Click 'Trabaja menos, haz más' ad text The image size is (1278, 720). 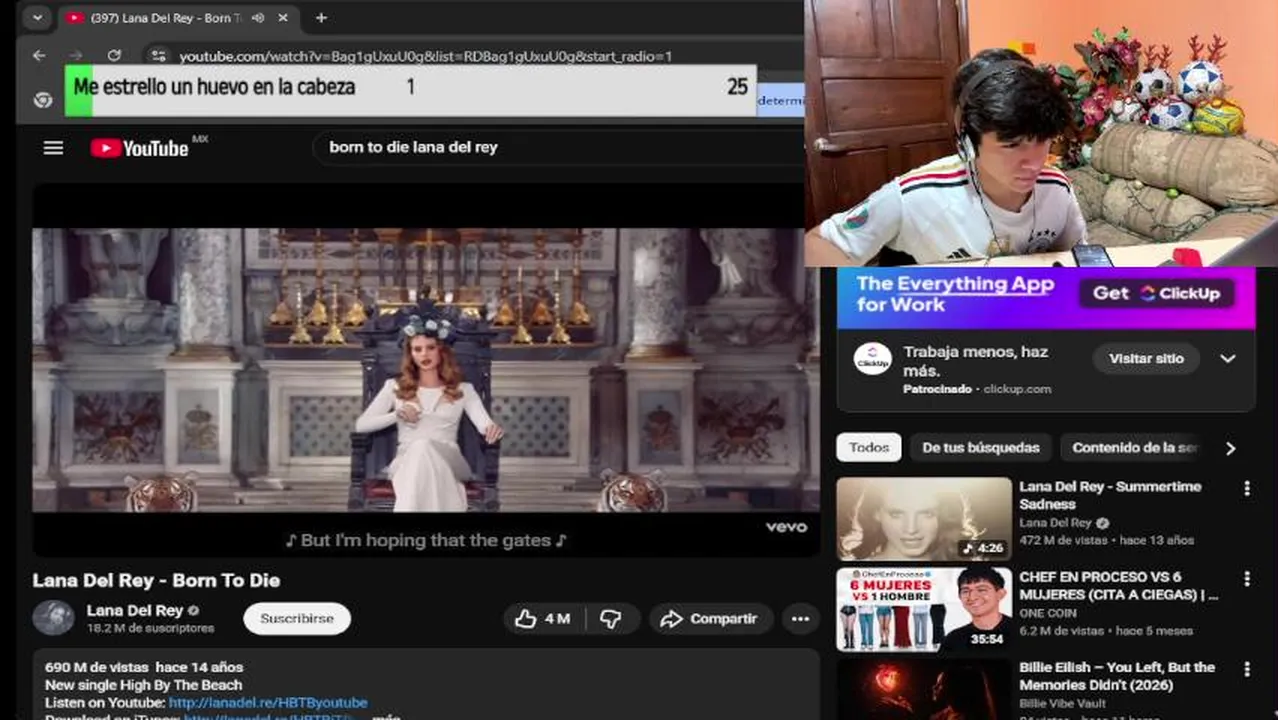pos(976,361)
